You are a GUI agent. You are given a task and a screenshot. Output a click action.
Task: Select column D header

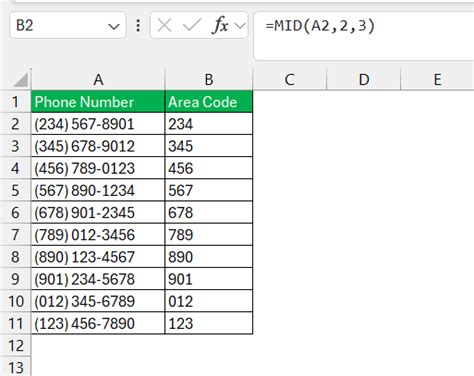364,80
